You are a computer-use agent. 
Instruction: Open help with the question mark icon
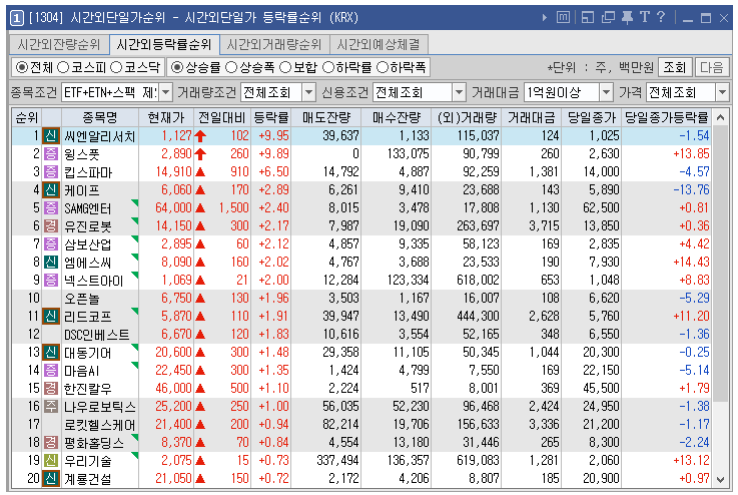pos(661,17)
